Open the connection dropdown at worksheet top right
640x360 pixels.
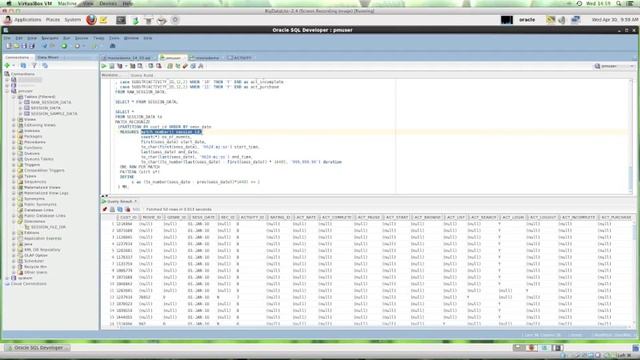632,66
